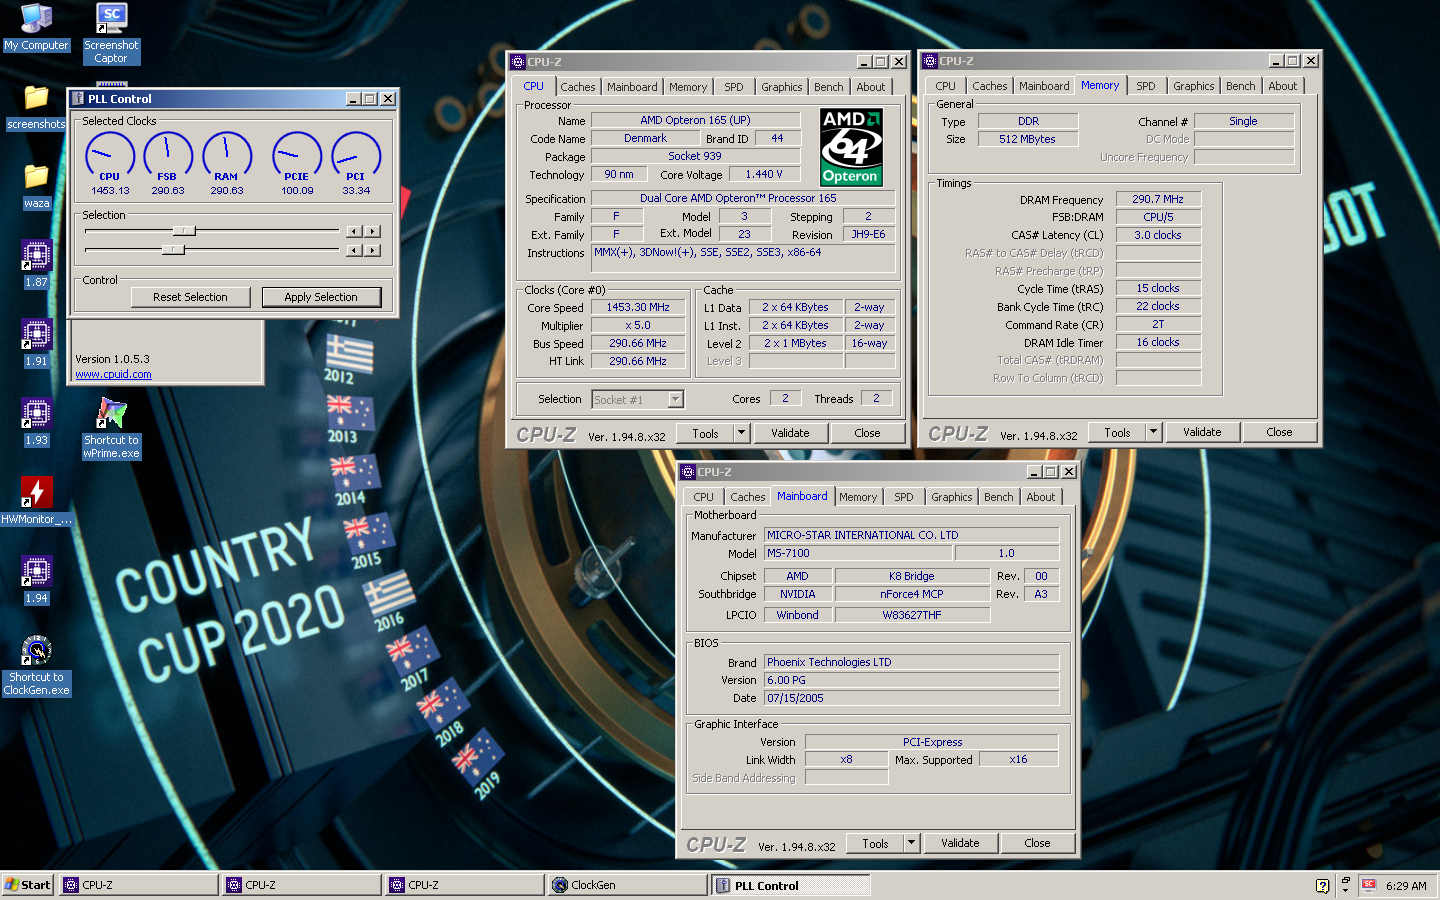
Task: Move the lower slider in PLL Control Selection
Action: click(173, 249)
